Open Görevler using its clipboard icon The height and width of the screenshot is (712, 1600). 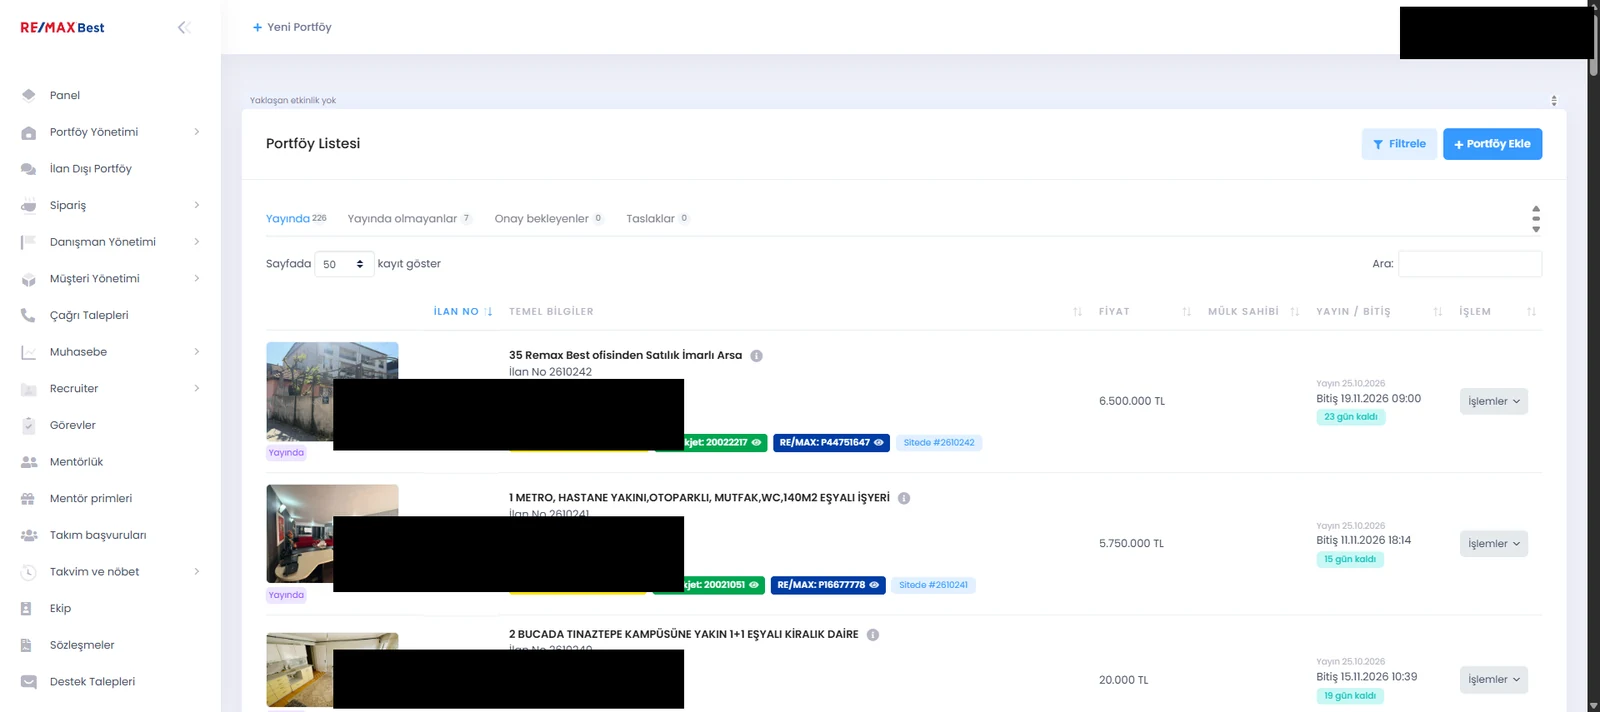(x=28, y=425)
